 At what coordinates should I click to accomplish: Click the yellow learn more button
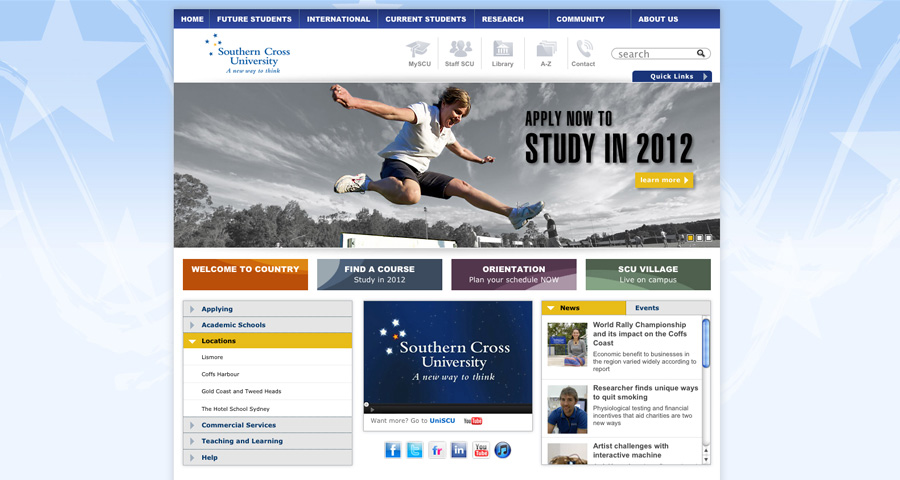pyautogui.click(x=664, y=180)
